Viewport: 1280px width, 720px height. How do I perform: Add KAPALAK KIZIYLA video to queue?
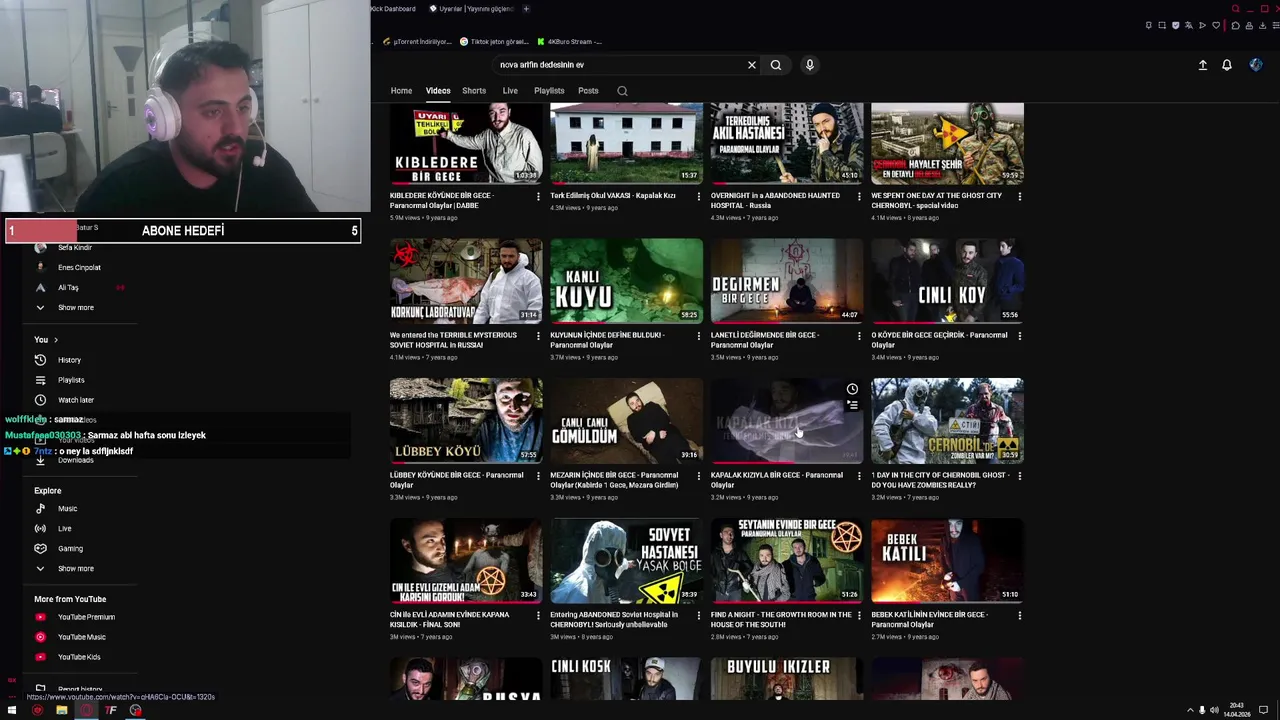[852, 405]
